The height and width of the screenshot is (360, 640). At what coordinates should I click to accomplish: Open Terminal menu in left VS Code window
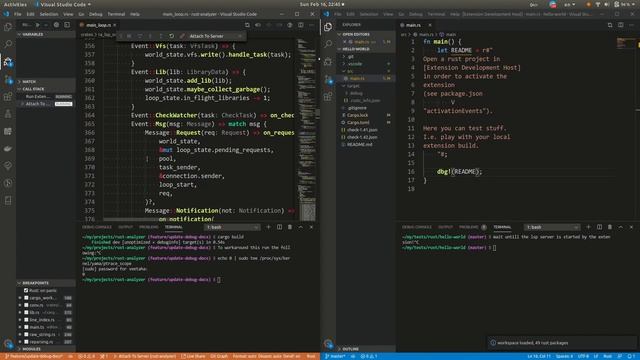116,14
